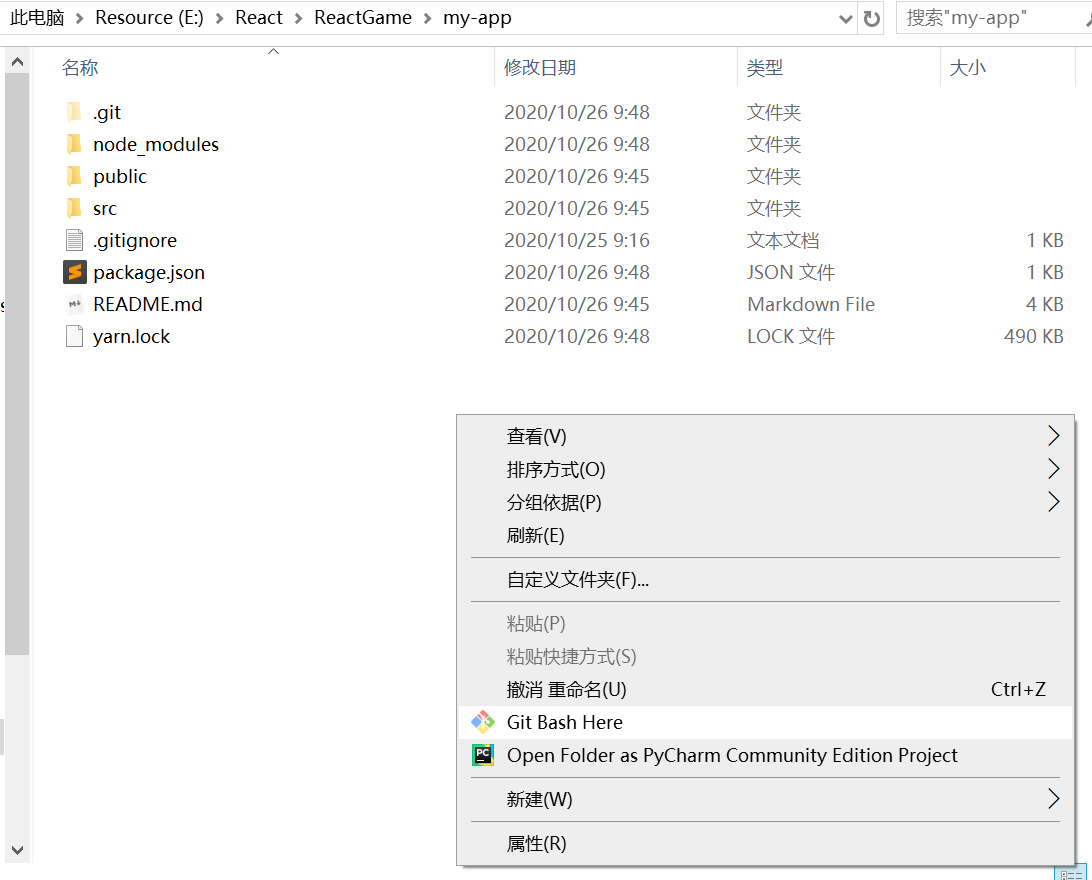Screen dimensions: 1092x880
Task: Click my-app in the breadcrumb path
Action: (477, 17)
